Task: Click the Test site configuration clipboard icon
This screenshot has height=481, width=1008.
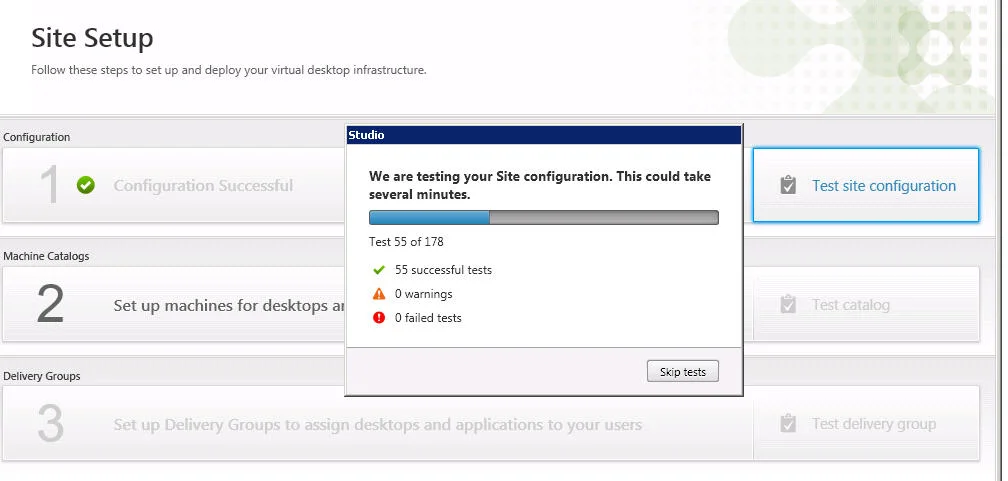Action: 788,185
